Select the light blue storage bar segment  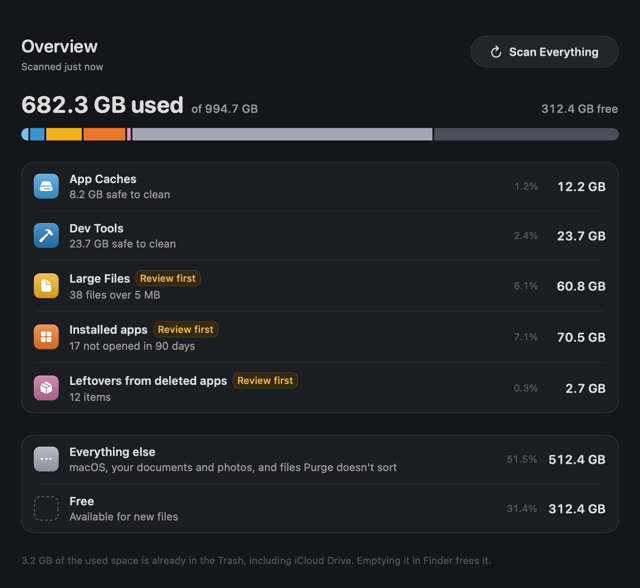pyautogui.click(x=25, y=134)
